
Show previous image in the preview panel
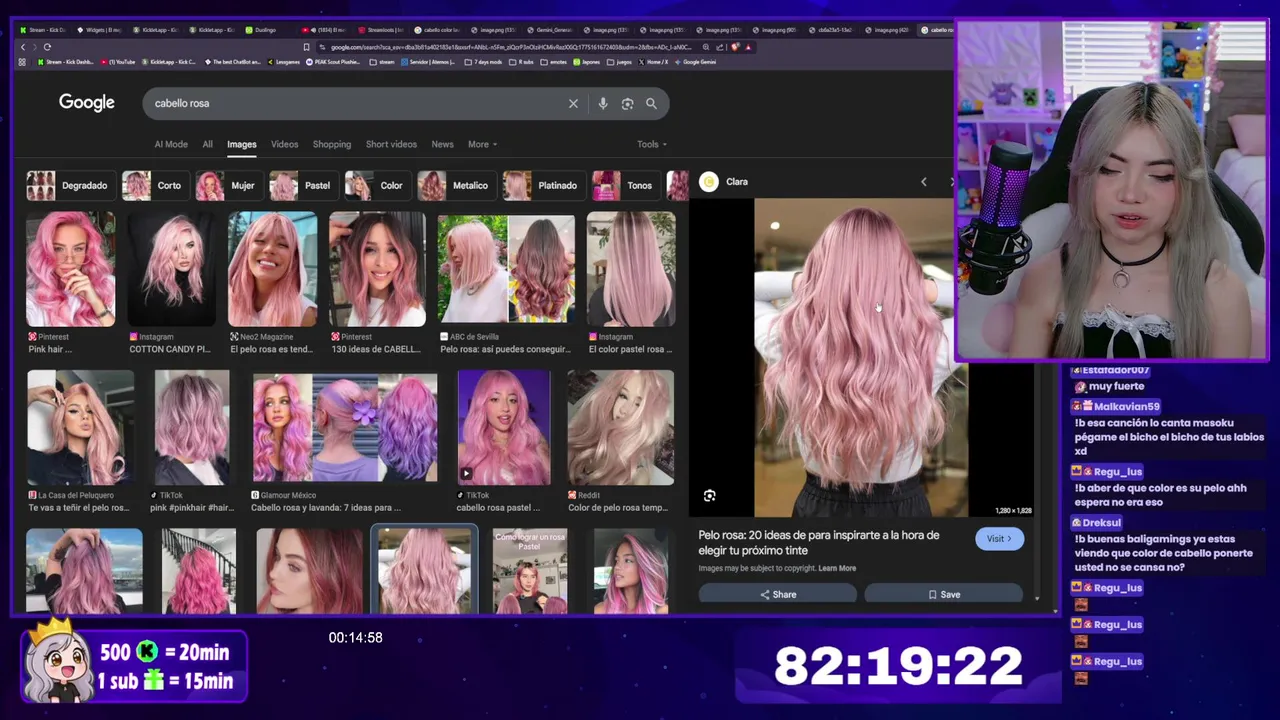pos(923,182)
